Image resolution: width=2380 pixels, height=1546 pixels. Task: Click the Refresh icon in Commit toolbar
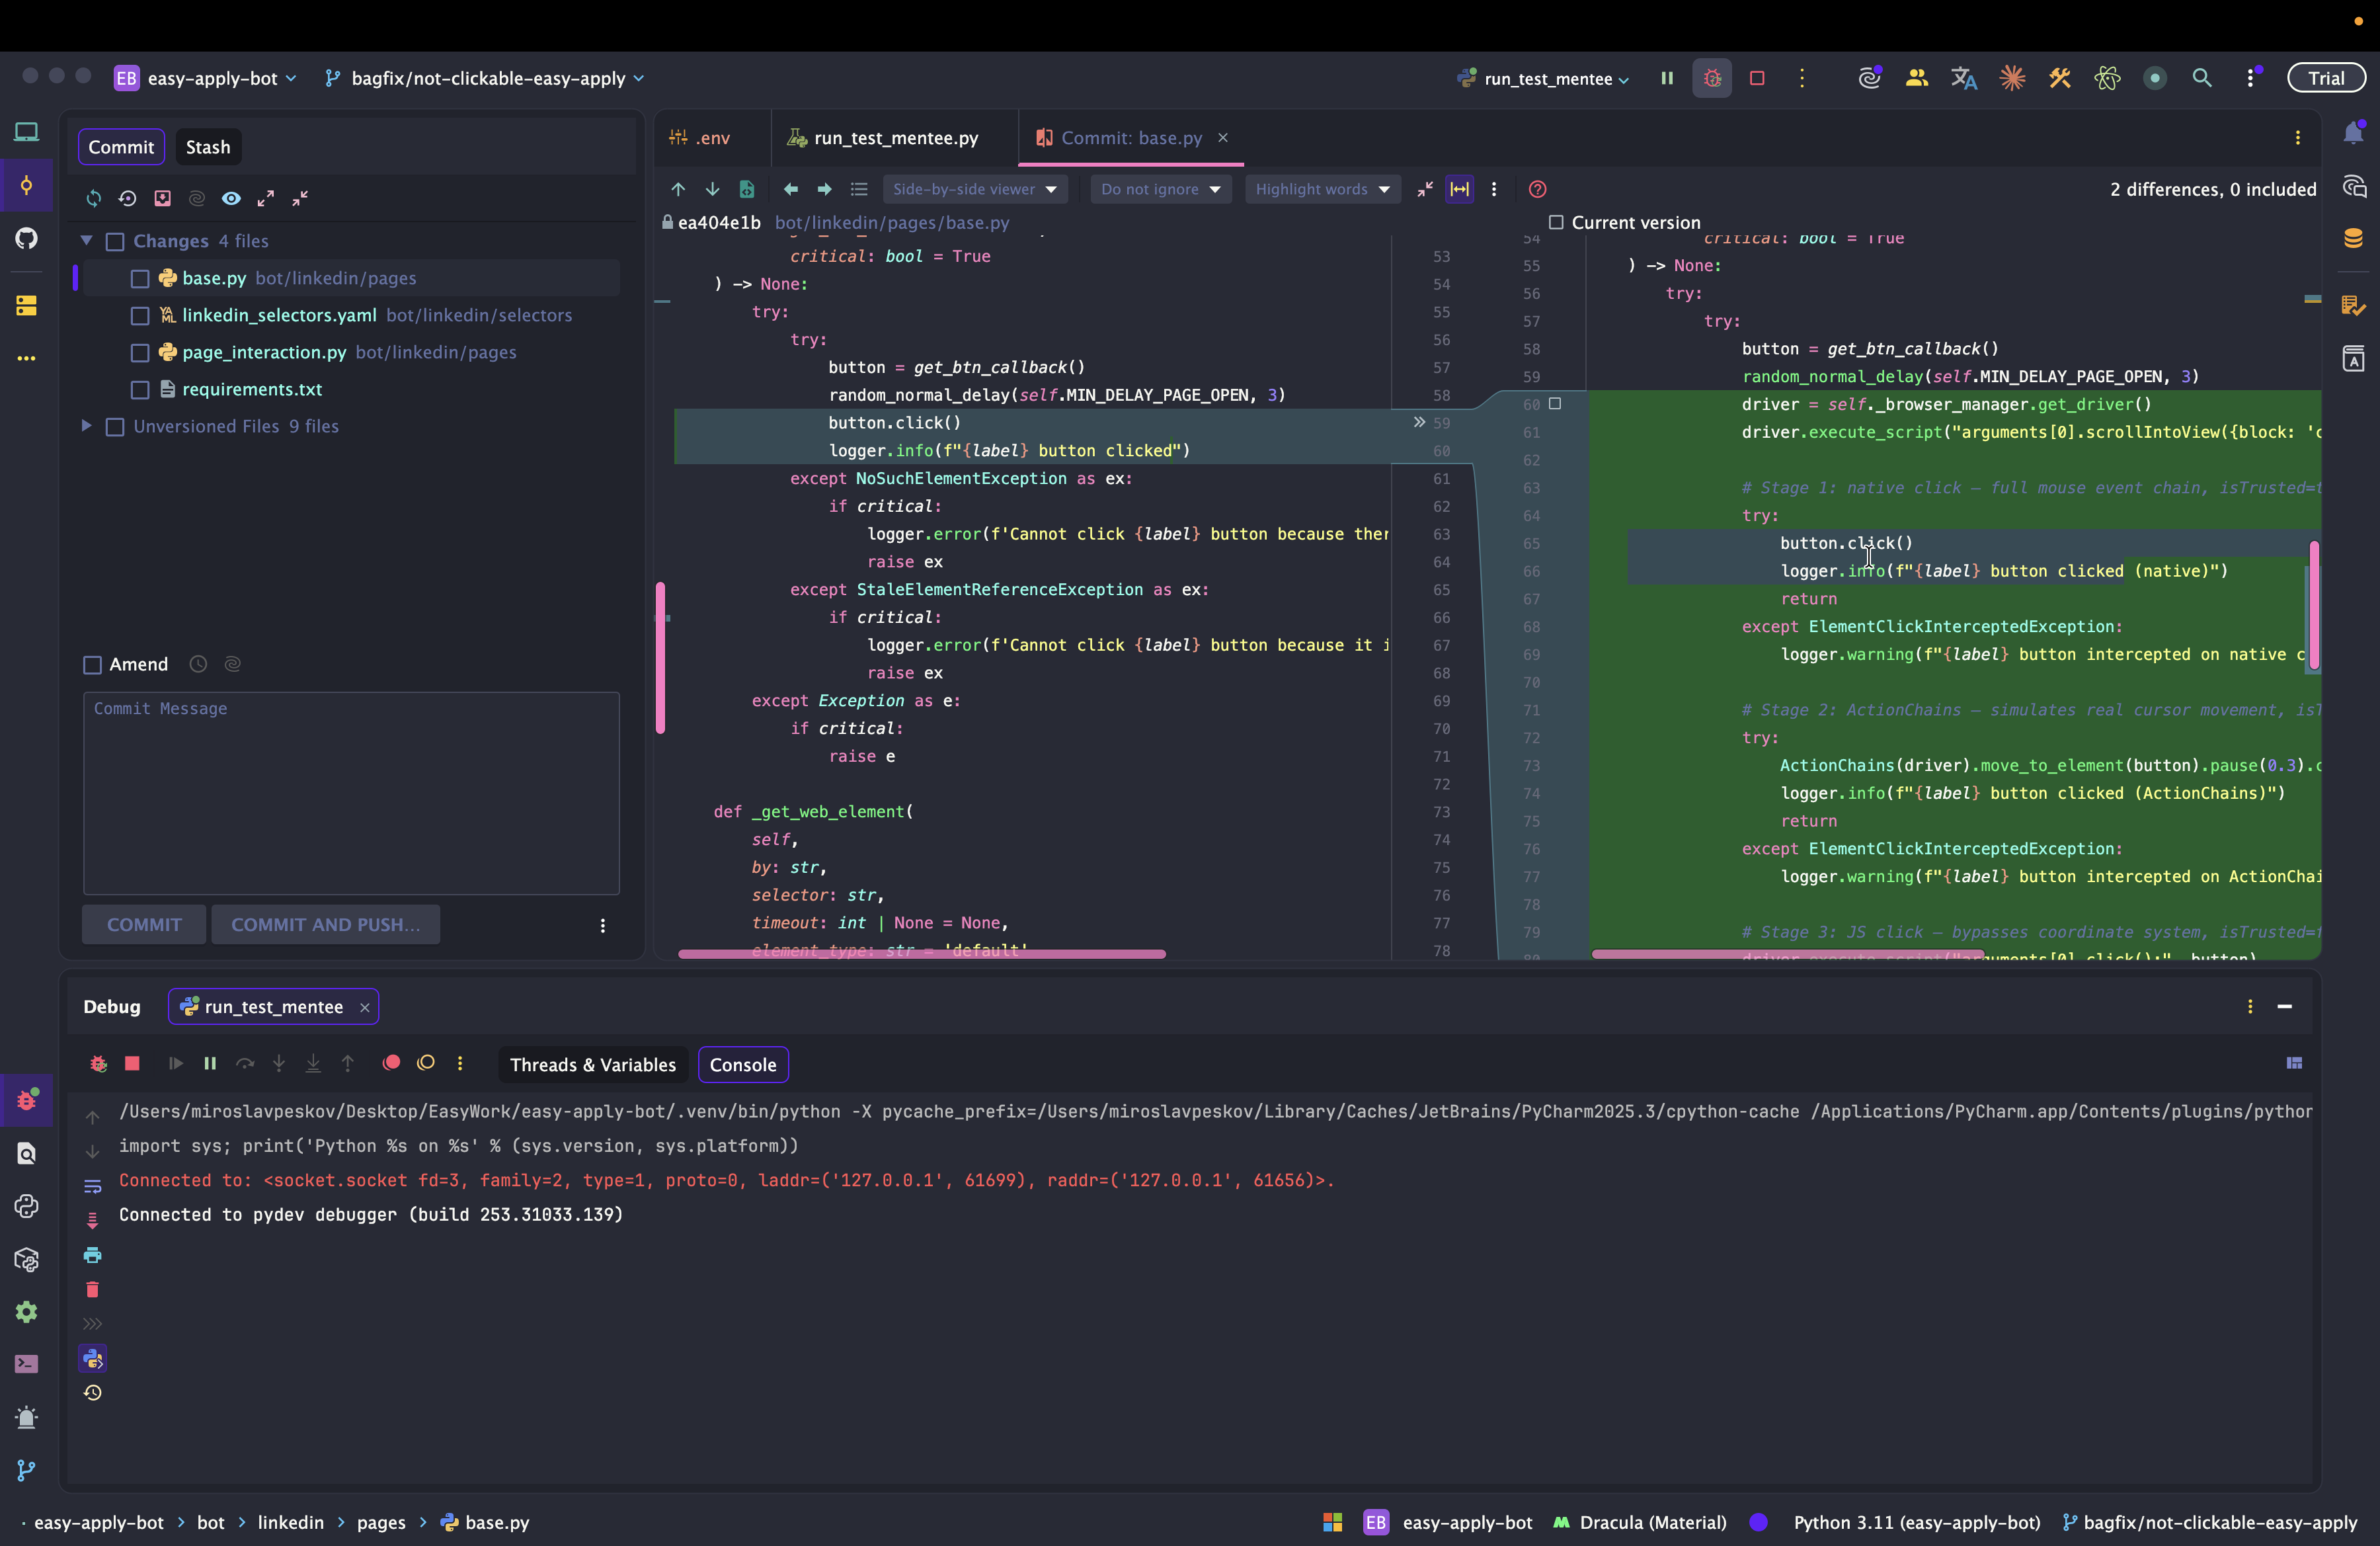pos(94,198)
